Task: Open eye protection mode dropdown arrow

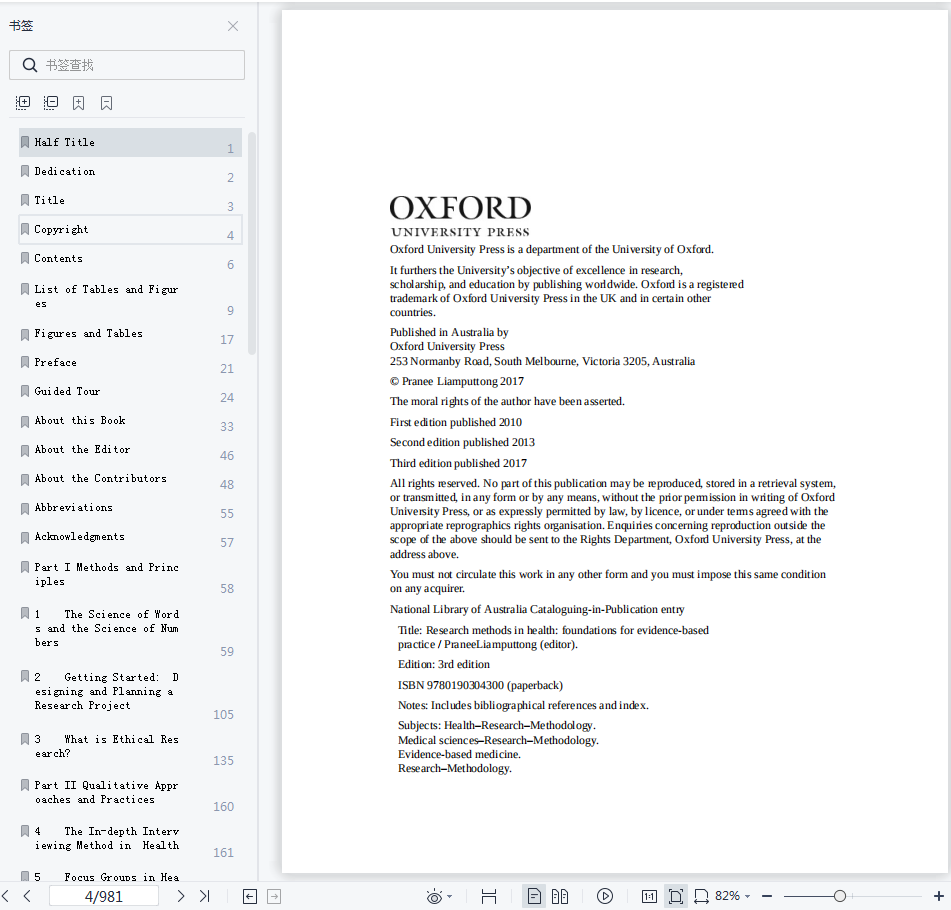Action: tap(449, 896)
